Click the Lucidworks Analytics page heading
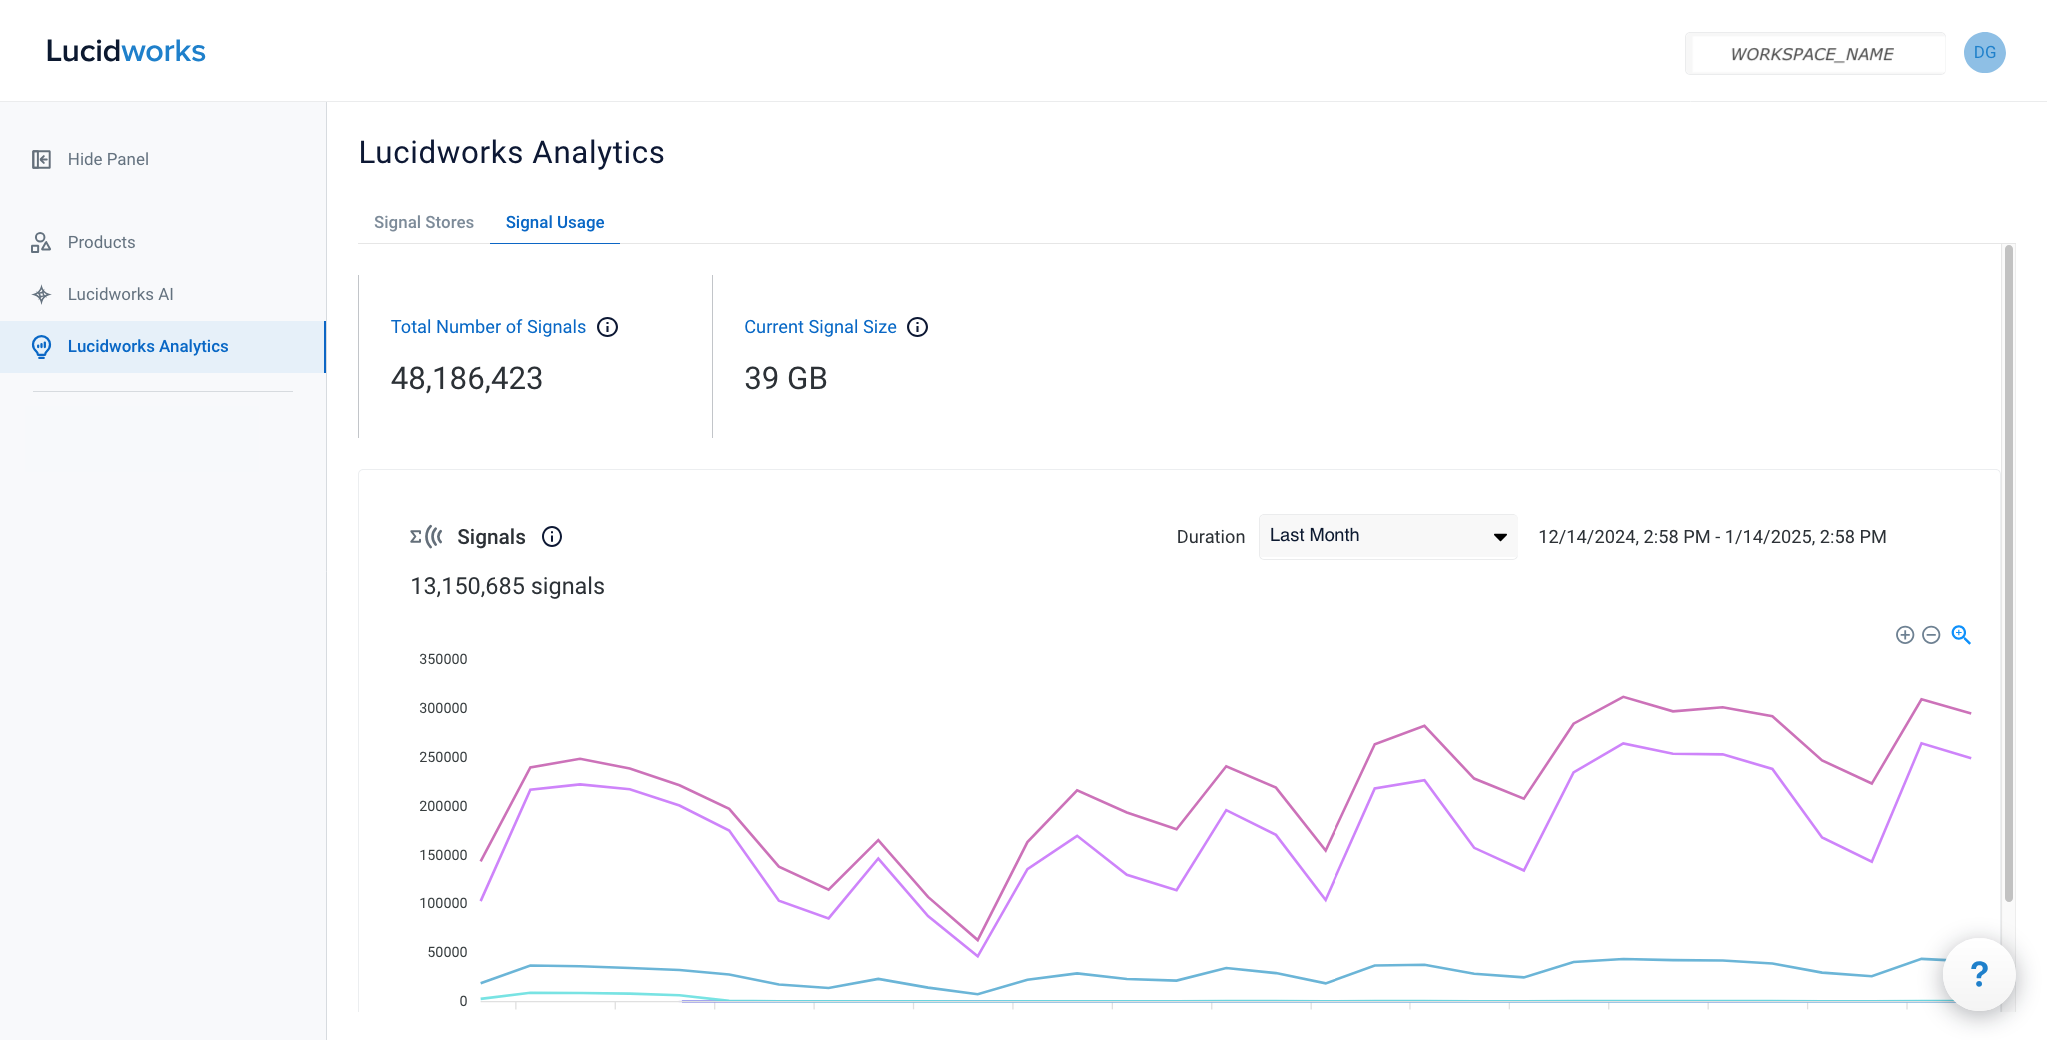2047x1040 pixels. 511,152
